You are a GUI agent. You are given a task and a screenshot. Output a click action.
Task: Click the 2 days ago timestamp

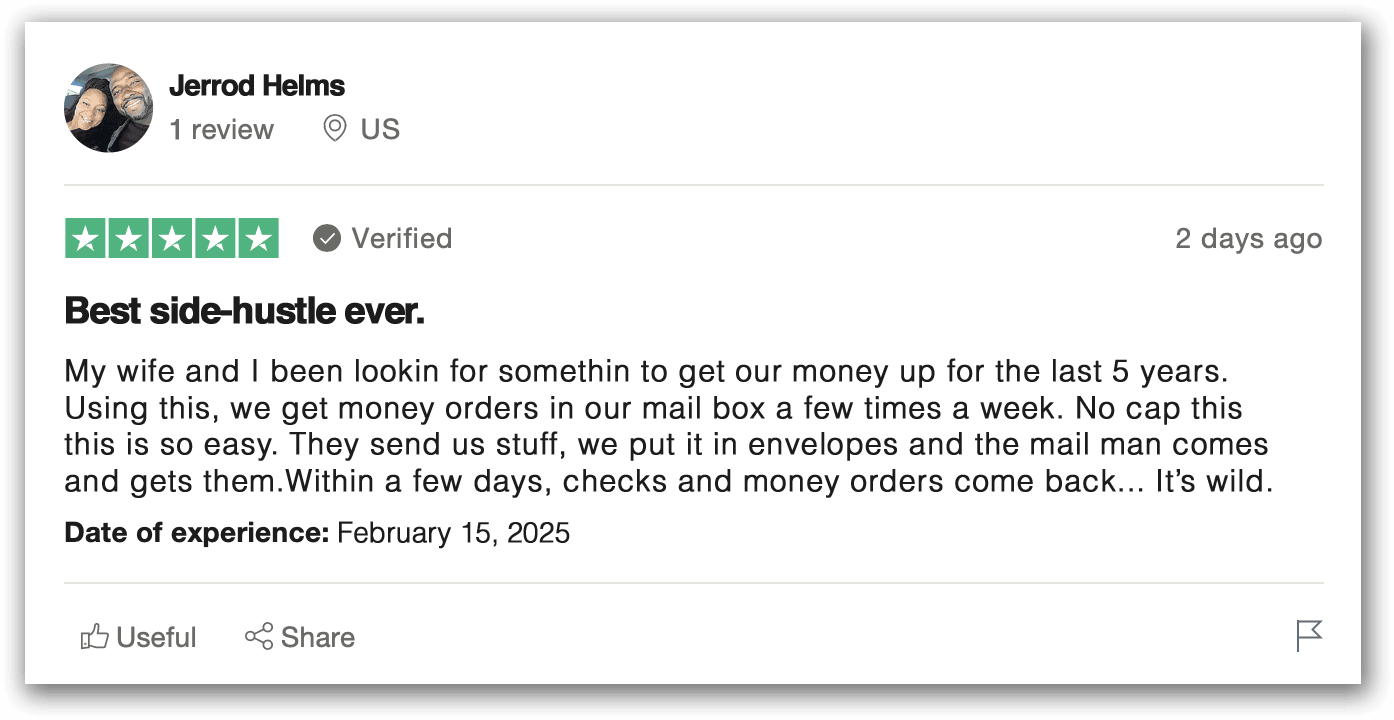[x=1249, y=239]
